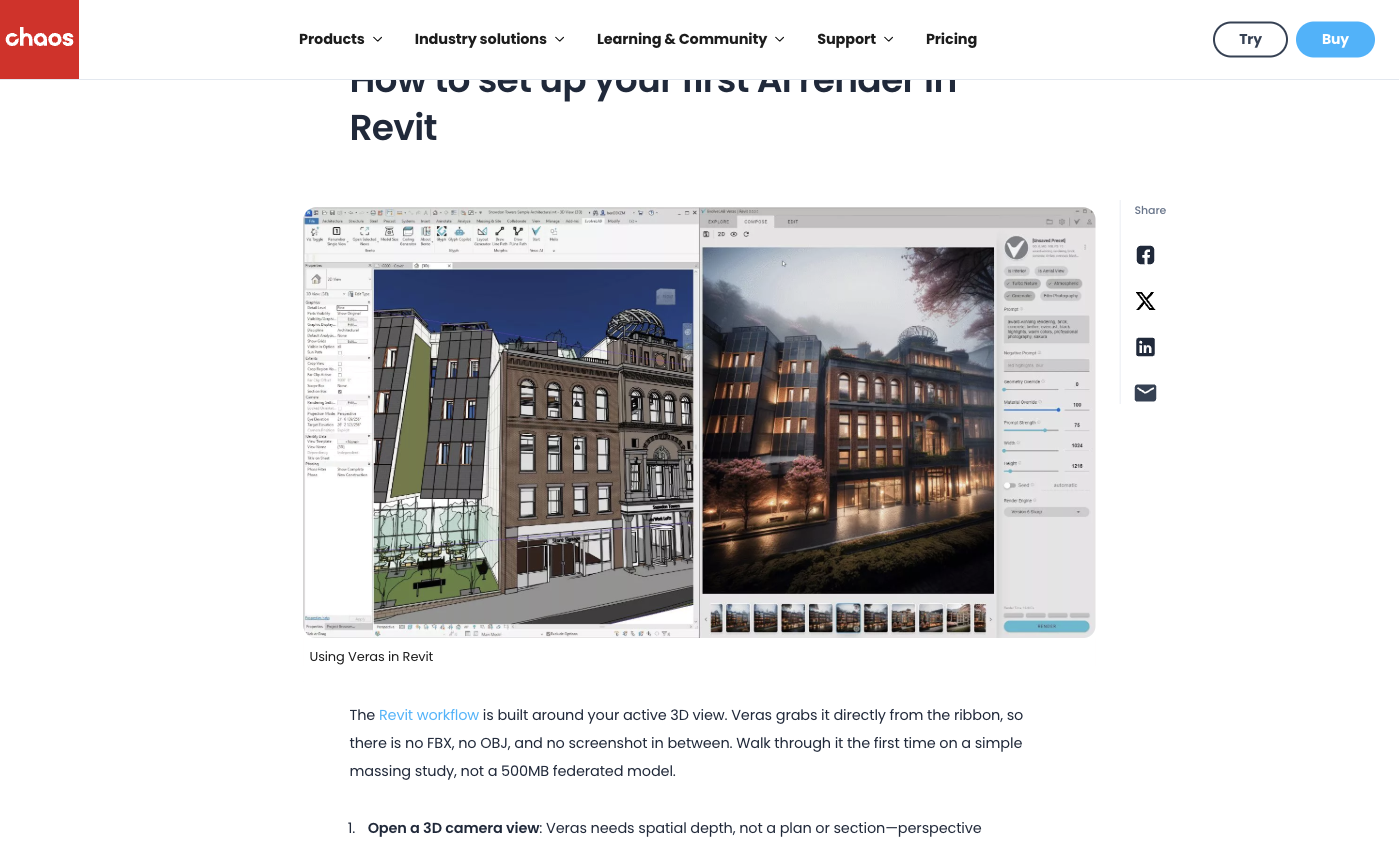The image size is (1399, 846).
Task: Open the Veras in Revit article image
Action: point(699,422)
